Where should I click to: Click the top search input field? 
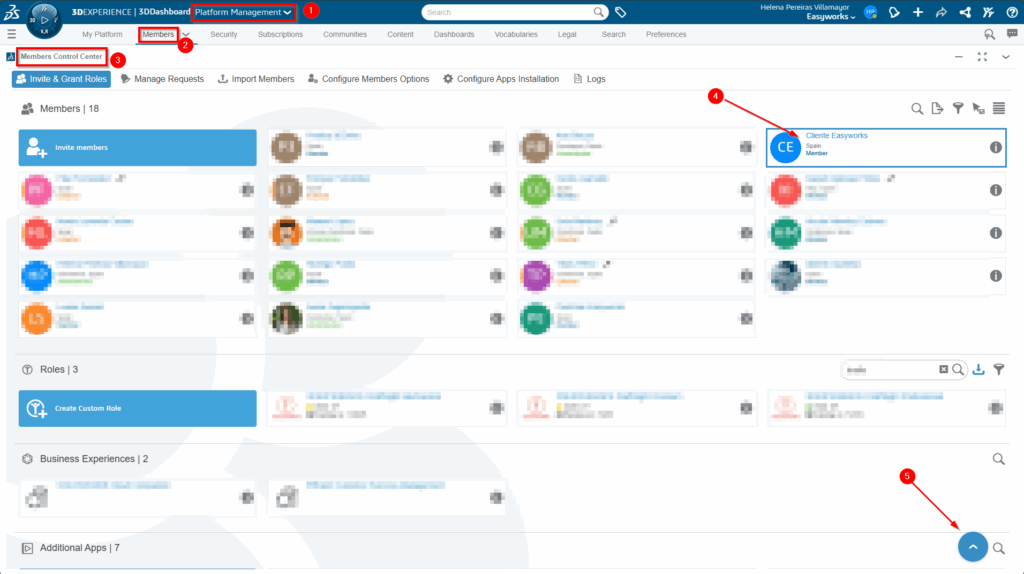[x=509, y=12]
